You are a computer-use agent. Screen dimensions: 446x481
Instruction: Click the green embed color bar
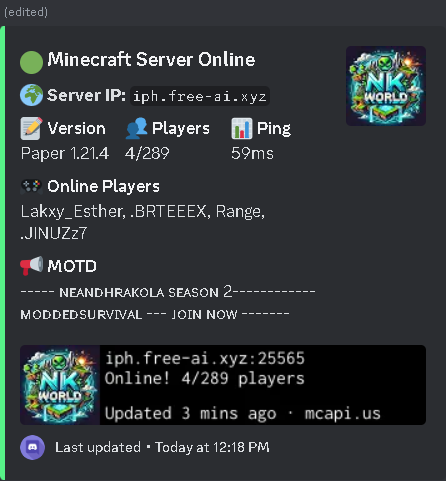tap(3, 253)
